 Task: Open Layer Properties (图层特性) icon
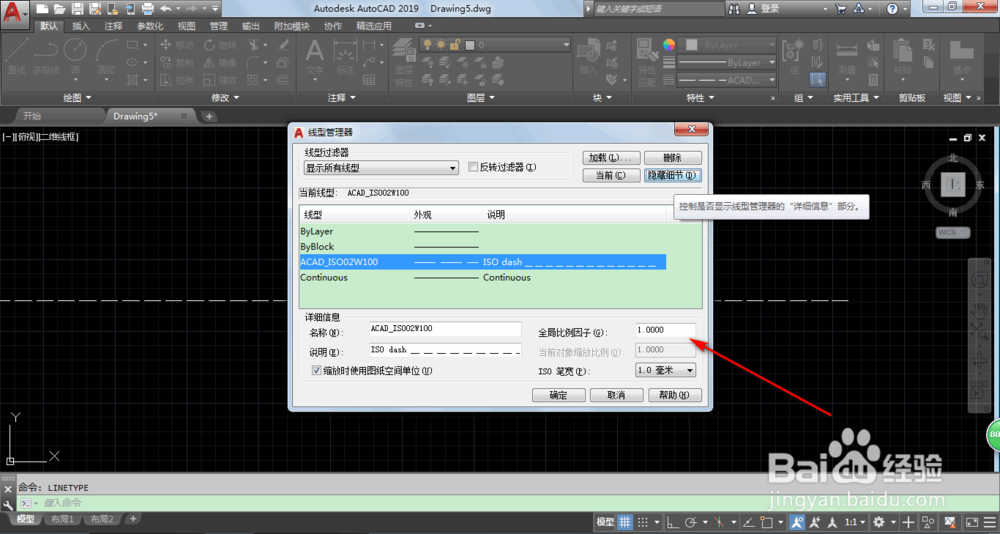pyautogui.click(x=403, y=61)
